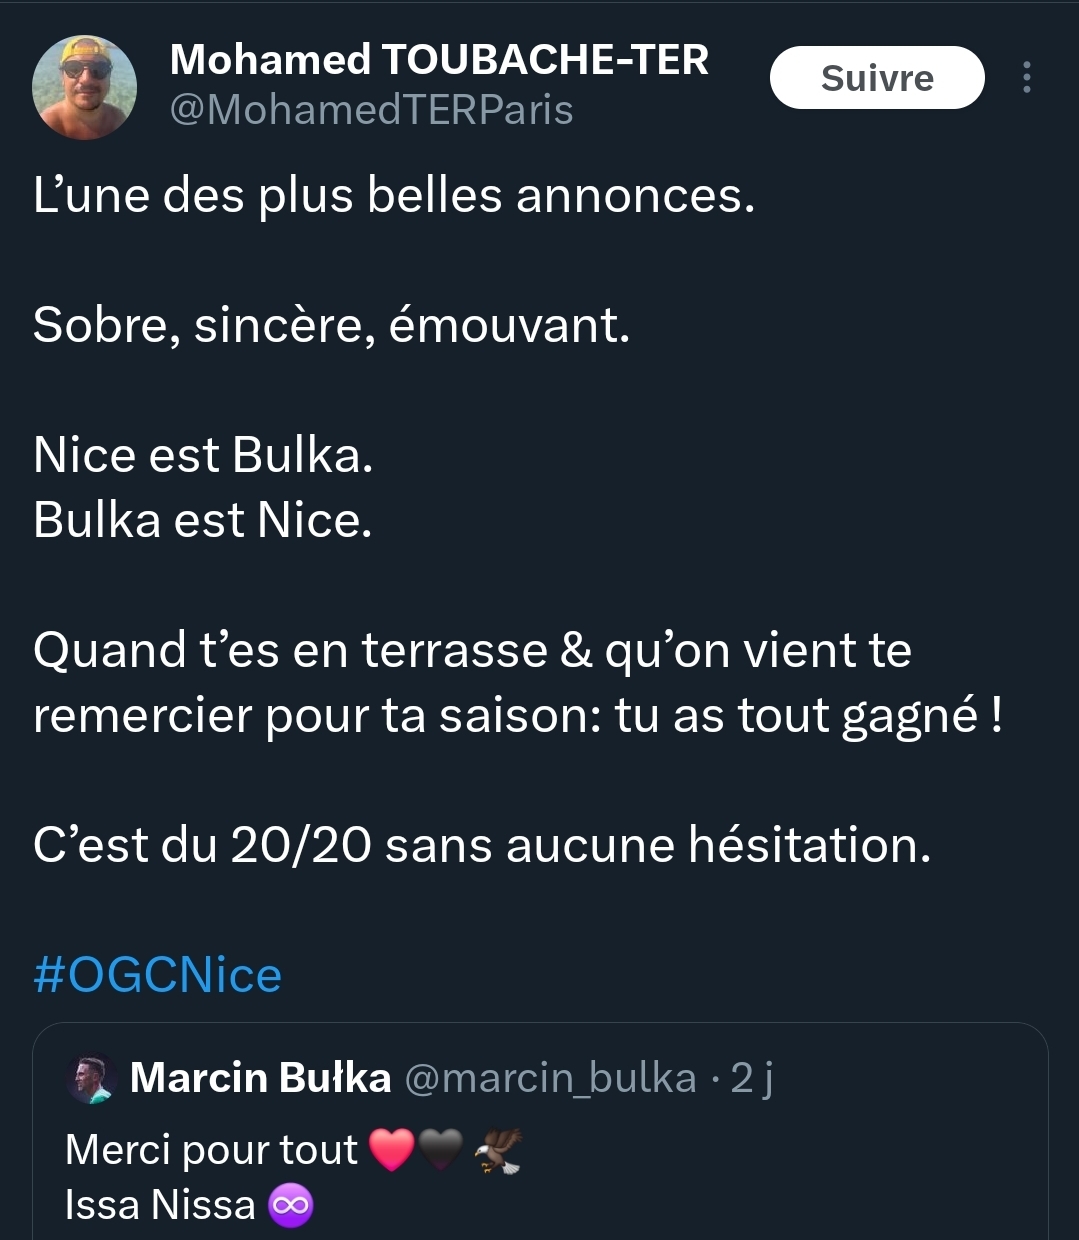Click the "C'est du 20/20" sentence
Screen dimensions: 1079x1240
481,845
